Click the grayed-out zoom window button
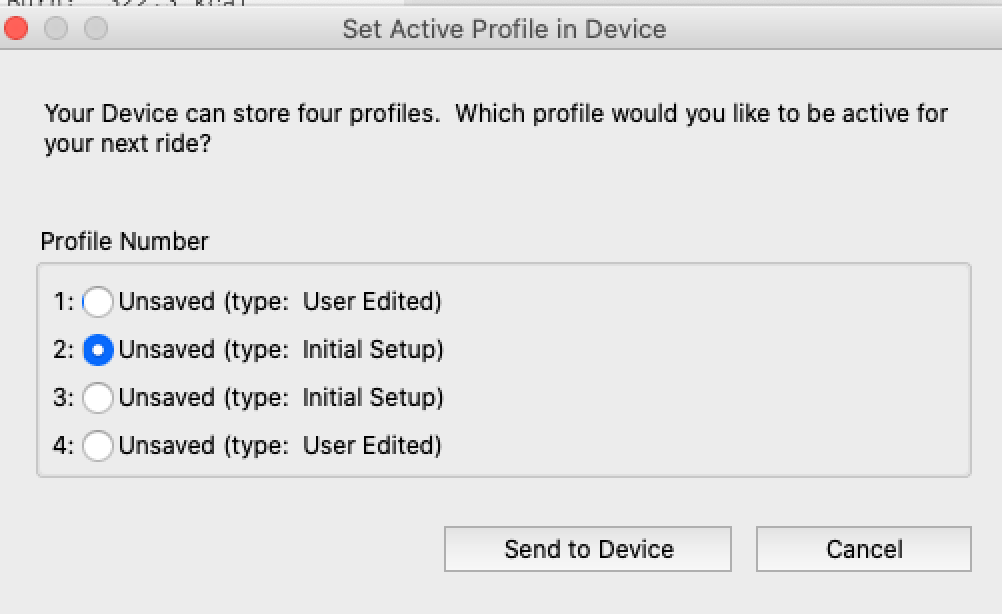 pos(95,29)
